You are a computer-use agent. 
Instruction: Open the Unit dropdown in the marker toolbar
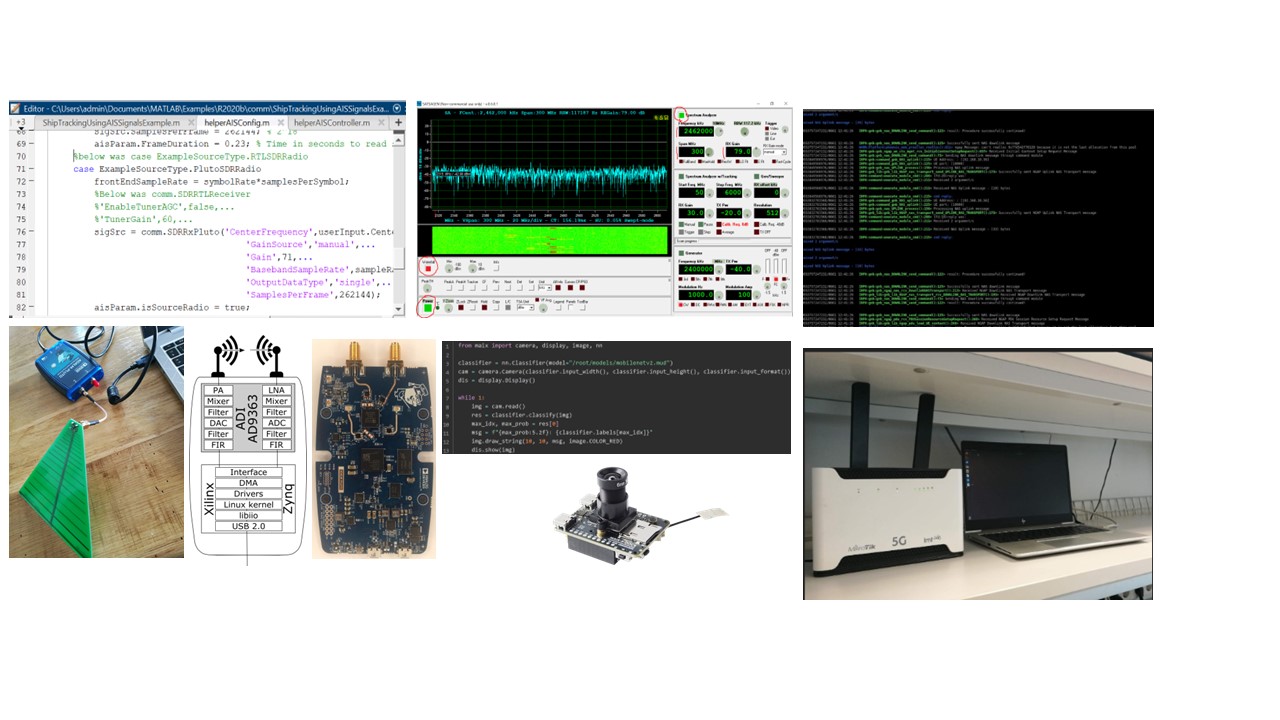click(x=545, y=288)
